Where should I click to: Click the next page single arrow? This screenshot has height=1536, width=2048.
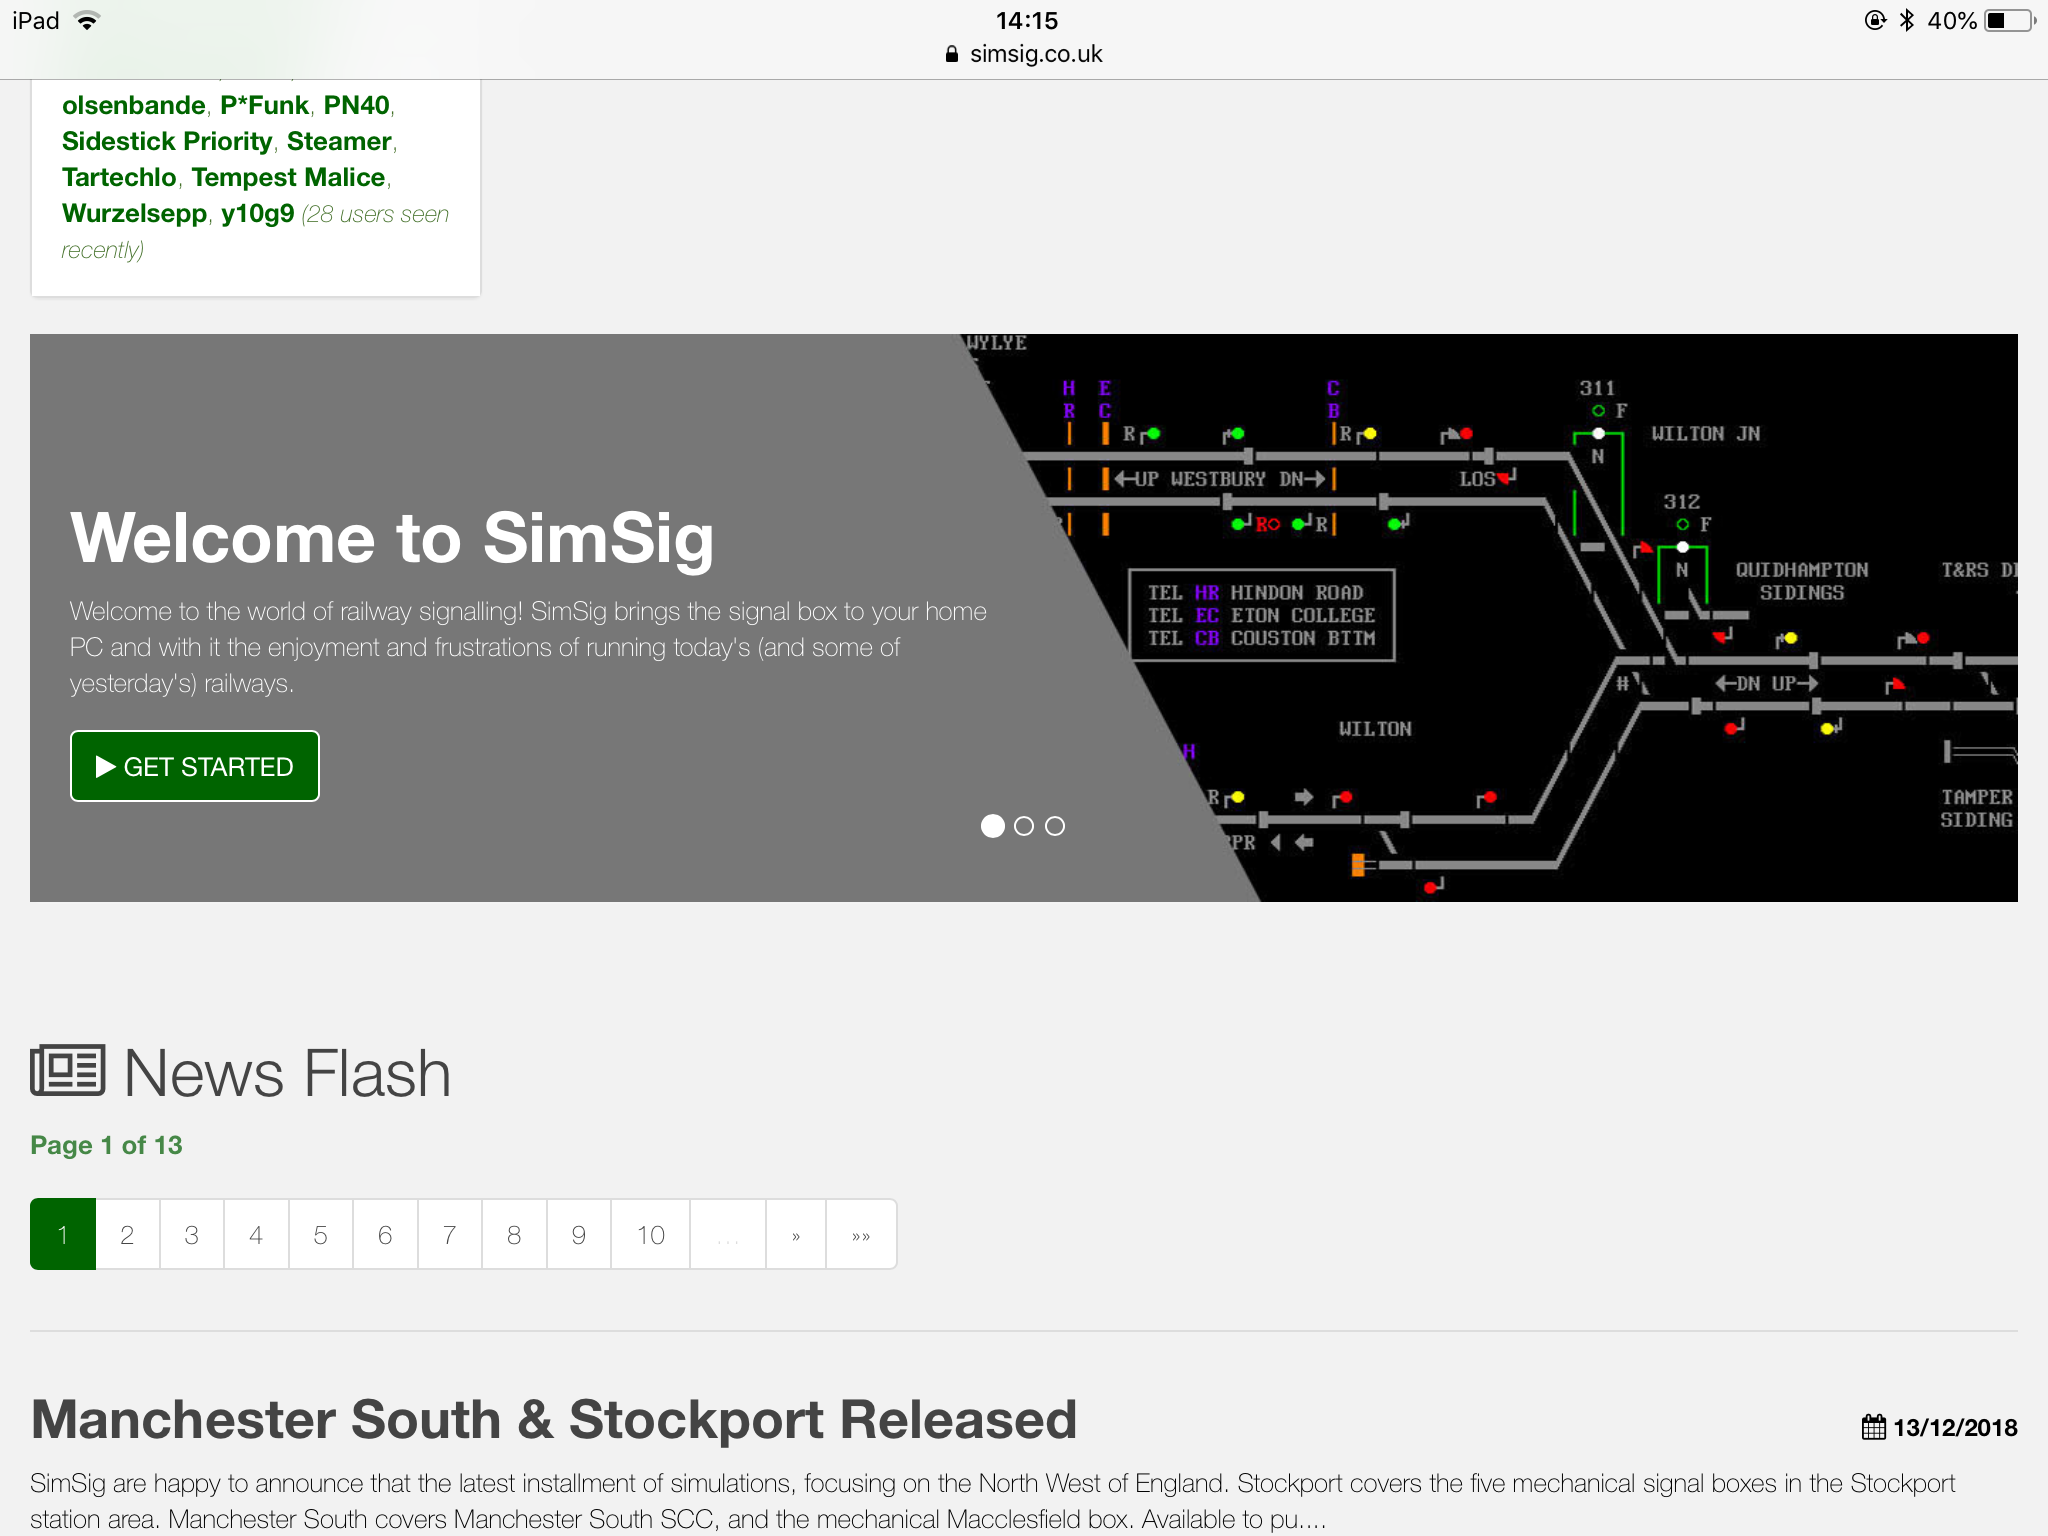[x=796, y=1234]
